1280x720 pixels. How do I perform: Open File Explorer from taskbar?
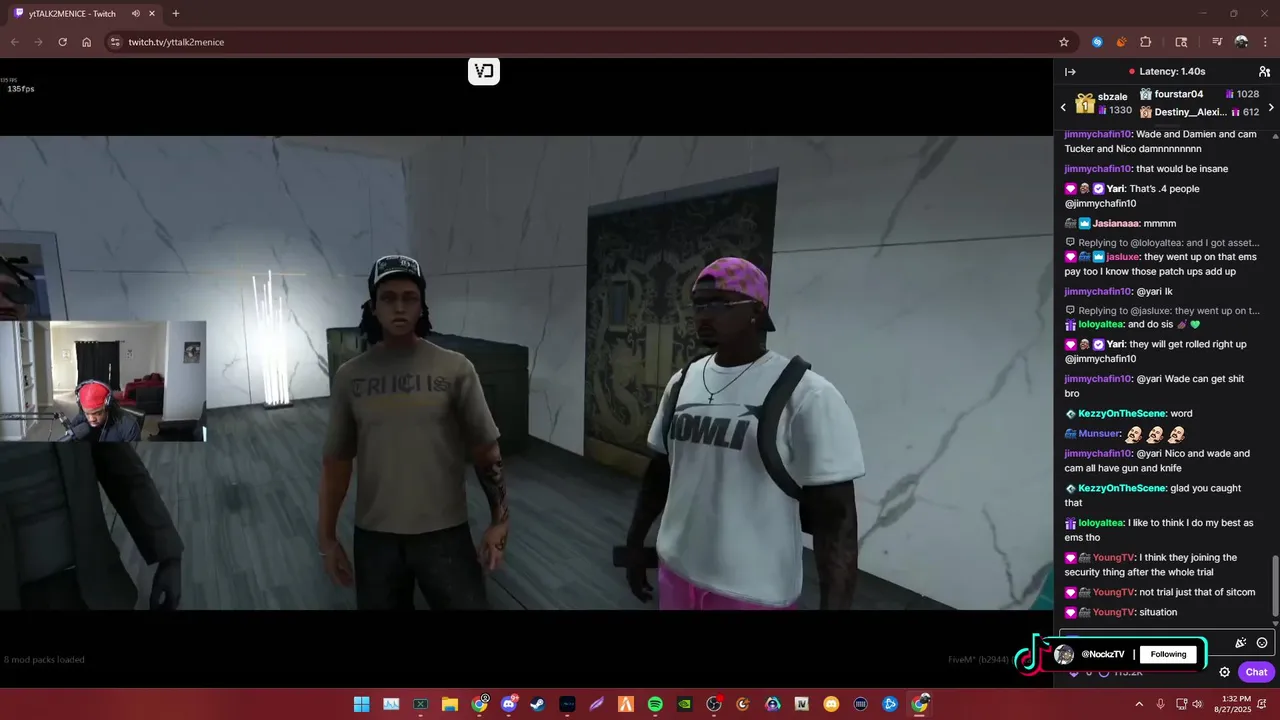coord(450,704)
